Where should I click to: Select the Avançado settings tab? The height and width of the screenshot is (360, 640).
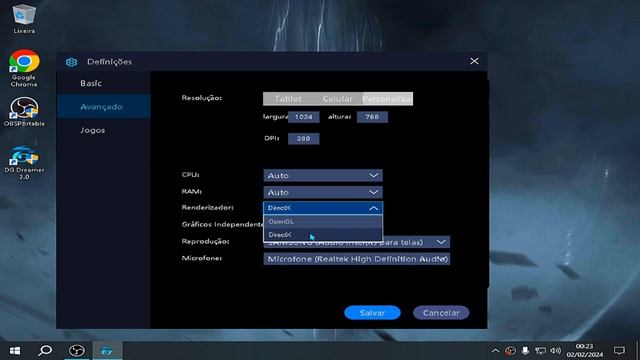point(104,107)
